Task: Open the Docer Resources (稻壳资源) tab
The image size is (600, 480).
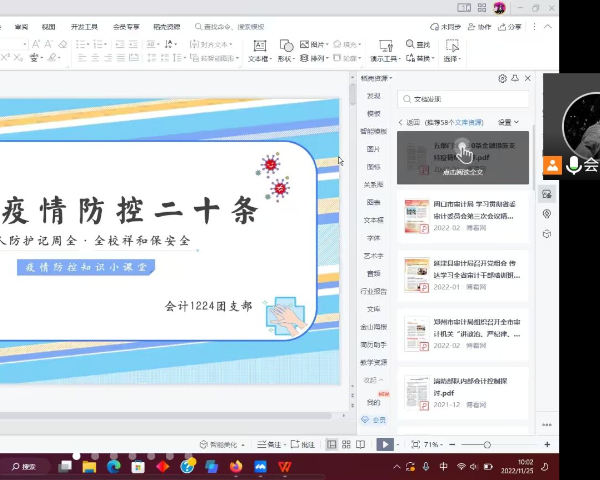Action: 167,27
